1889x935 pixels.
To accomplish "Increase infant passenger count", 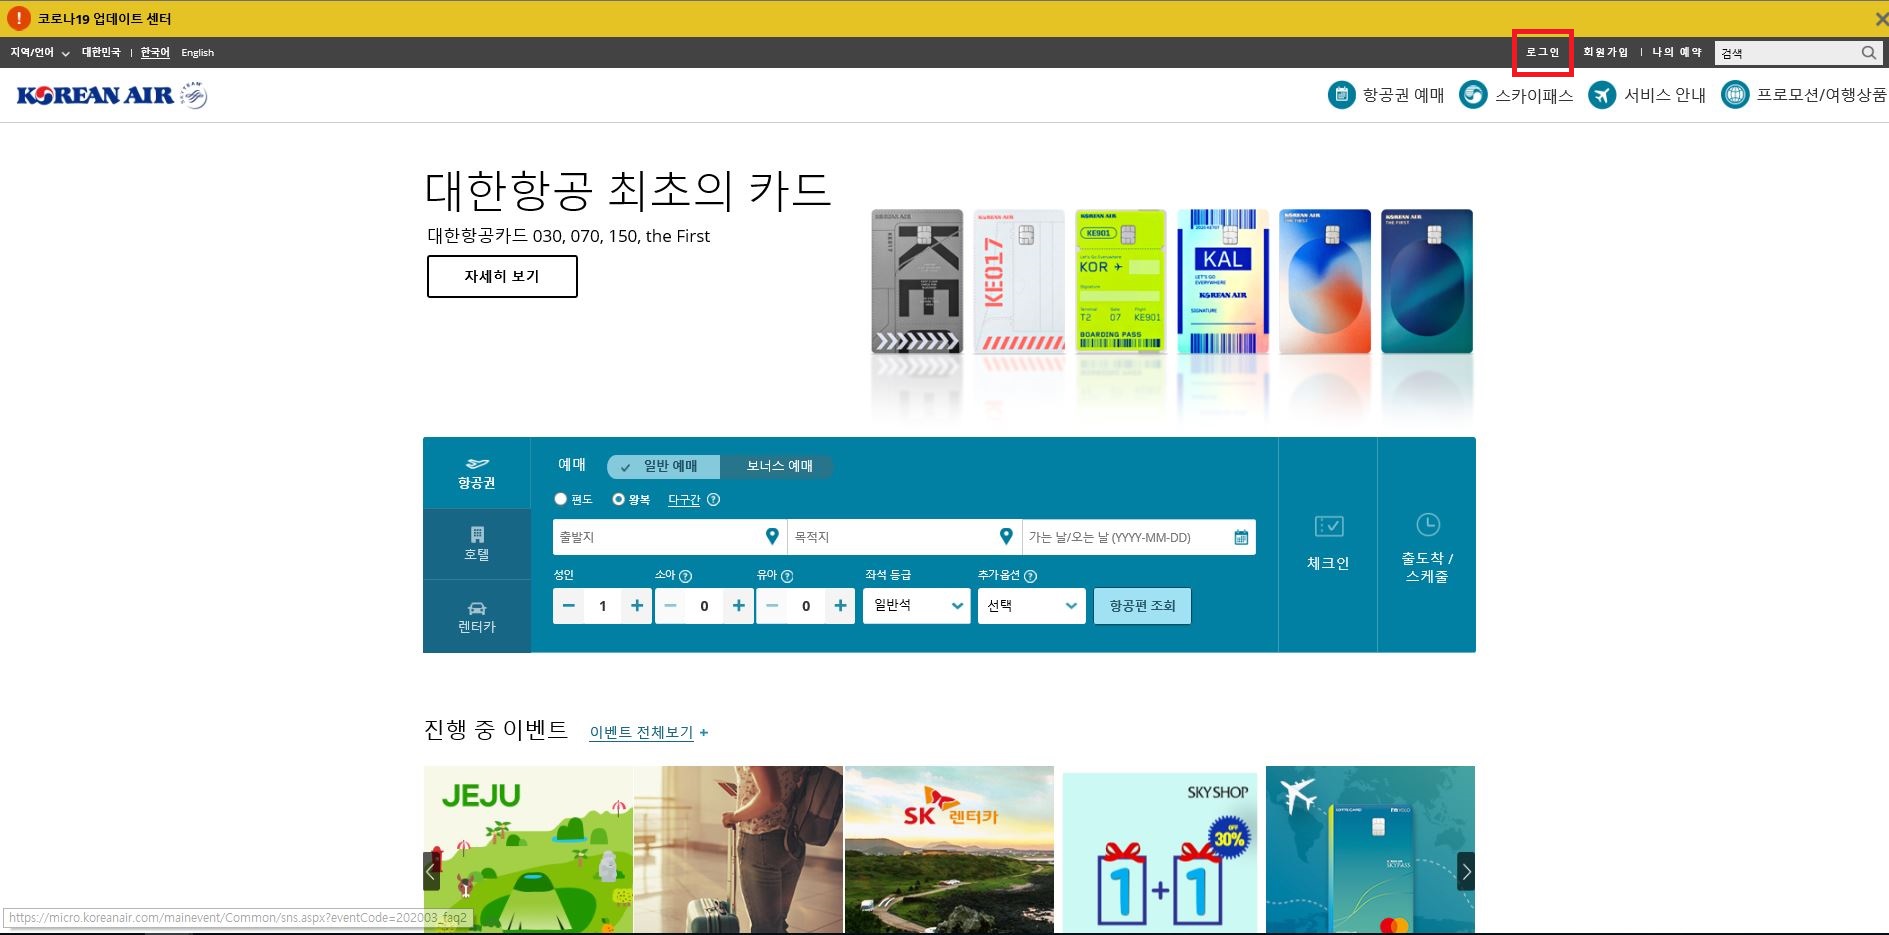I will click(x=841, y=606).
